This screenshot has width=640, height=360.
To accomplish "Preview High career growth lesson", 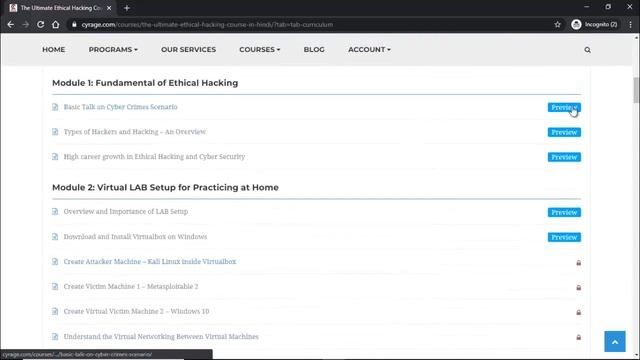I will 564,157.
